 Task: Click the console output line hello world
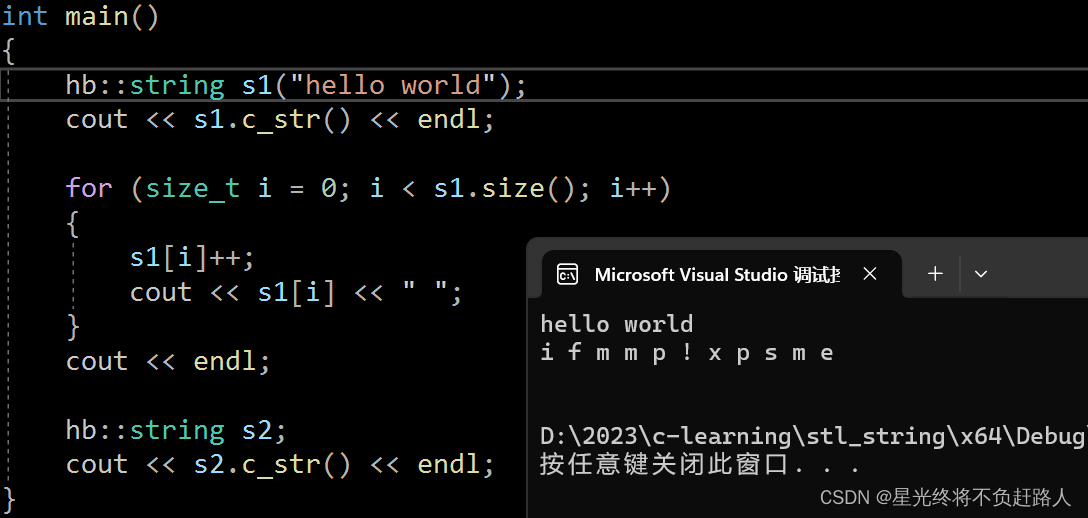point(617,324)
